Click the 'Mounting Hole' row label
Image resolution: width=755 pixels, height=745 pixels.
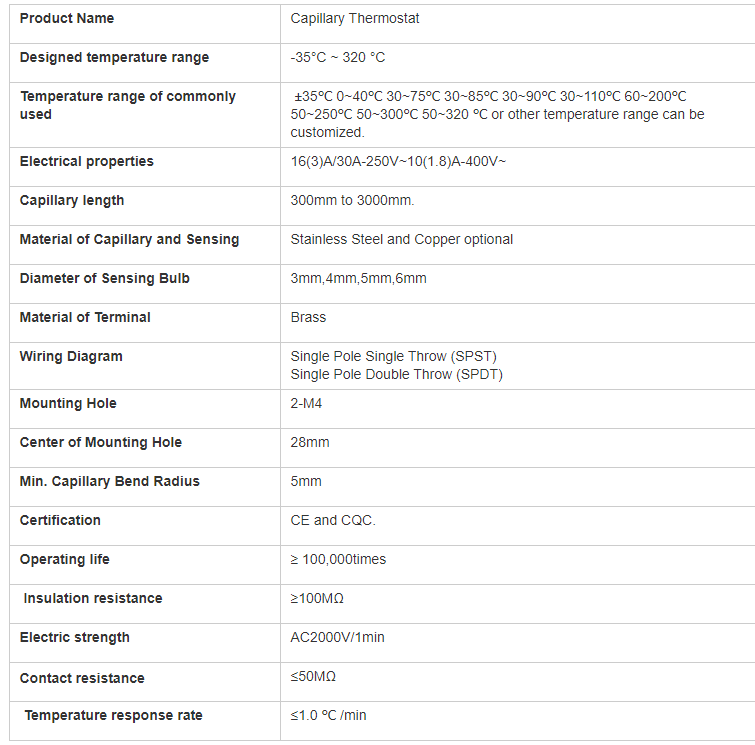pyautogui.click(x=68, y=403)
